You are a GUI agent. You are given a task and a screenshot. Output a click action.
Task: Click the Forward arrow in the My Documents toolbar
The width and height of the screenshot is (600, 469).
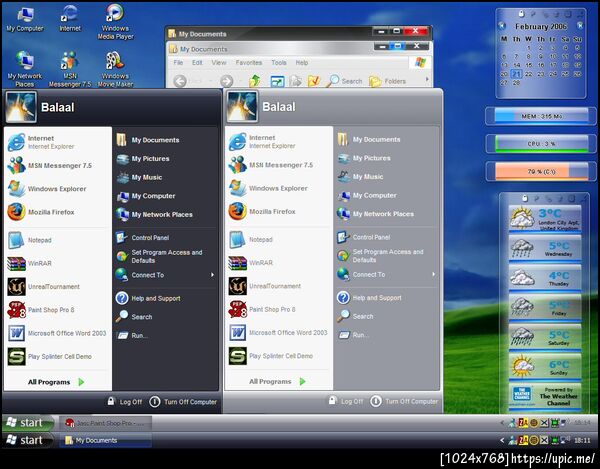pyautogui.click(x=227, y=81)
